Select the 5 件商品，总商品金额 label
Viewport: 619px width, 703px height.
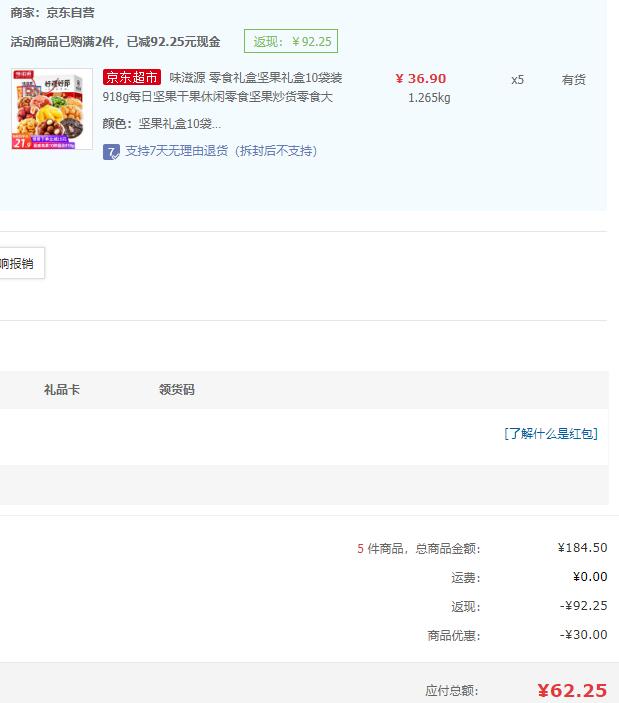click(419, 548)
